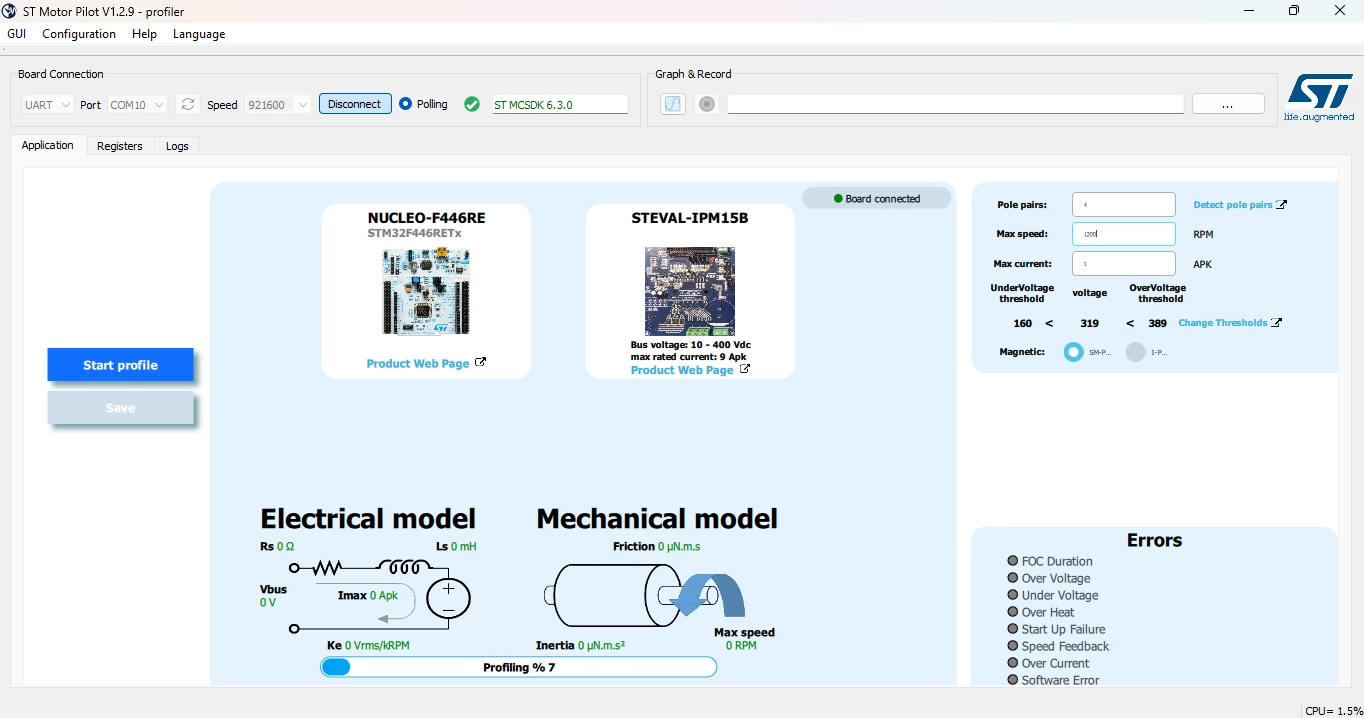Select the SM-PMSM magnetic option
The width and height of the screenshot is (1364, 718).
coord(1073,352)
